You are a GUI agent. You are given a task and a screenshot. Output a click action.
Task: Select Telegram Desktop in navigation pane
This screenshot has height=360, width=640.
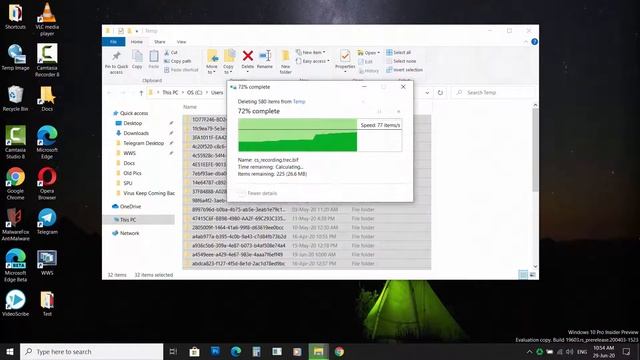point(143,143)
